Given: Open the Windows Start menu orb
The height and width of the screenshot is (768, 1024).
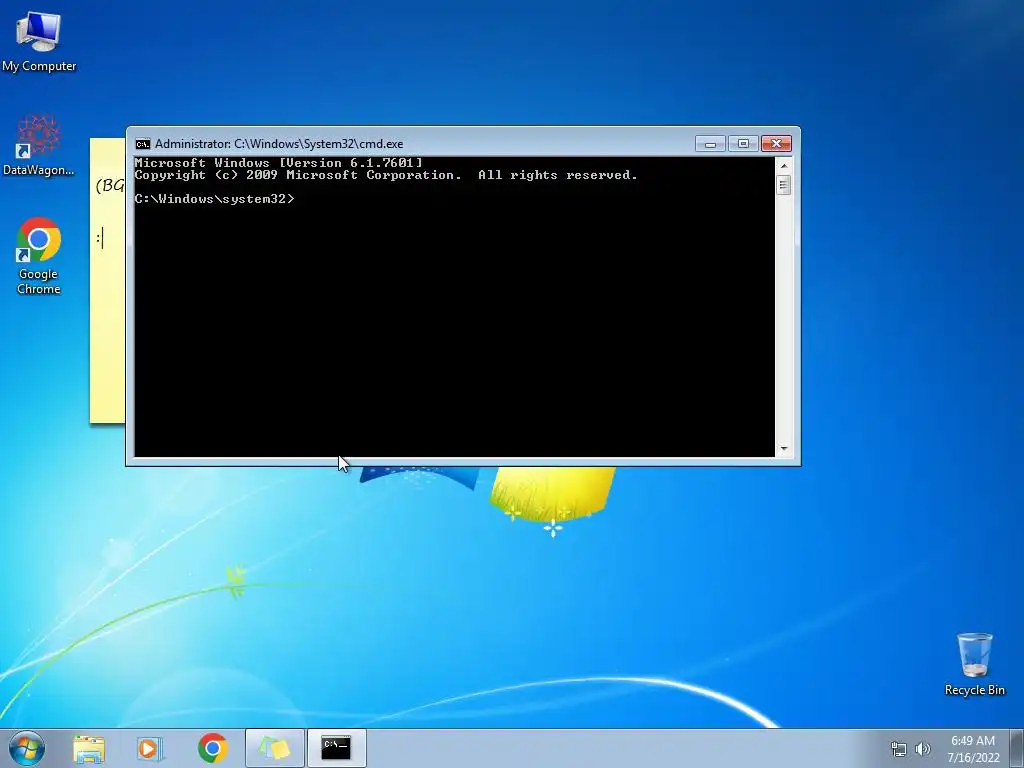Looking at the screenshot, I should (27, 748).
